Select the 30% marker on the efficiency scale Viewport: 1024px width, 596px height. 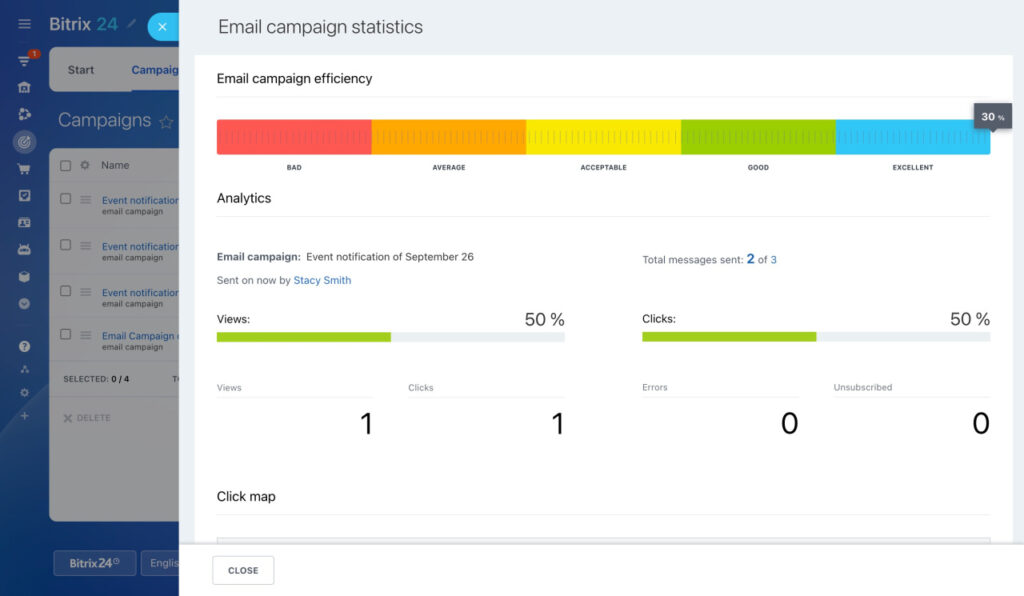coord(992,116)
